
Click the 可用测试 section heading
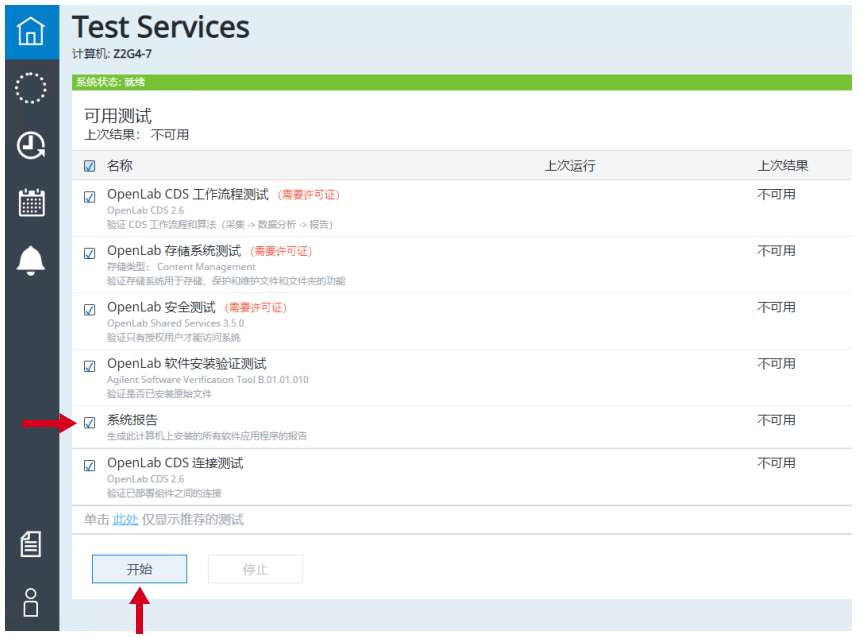pos(118,116)
